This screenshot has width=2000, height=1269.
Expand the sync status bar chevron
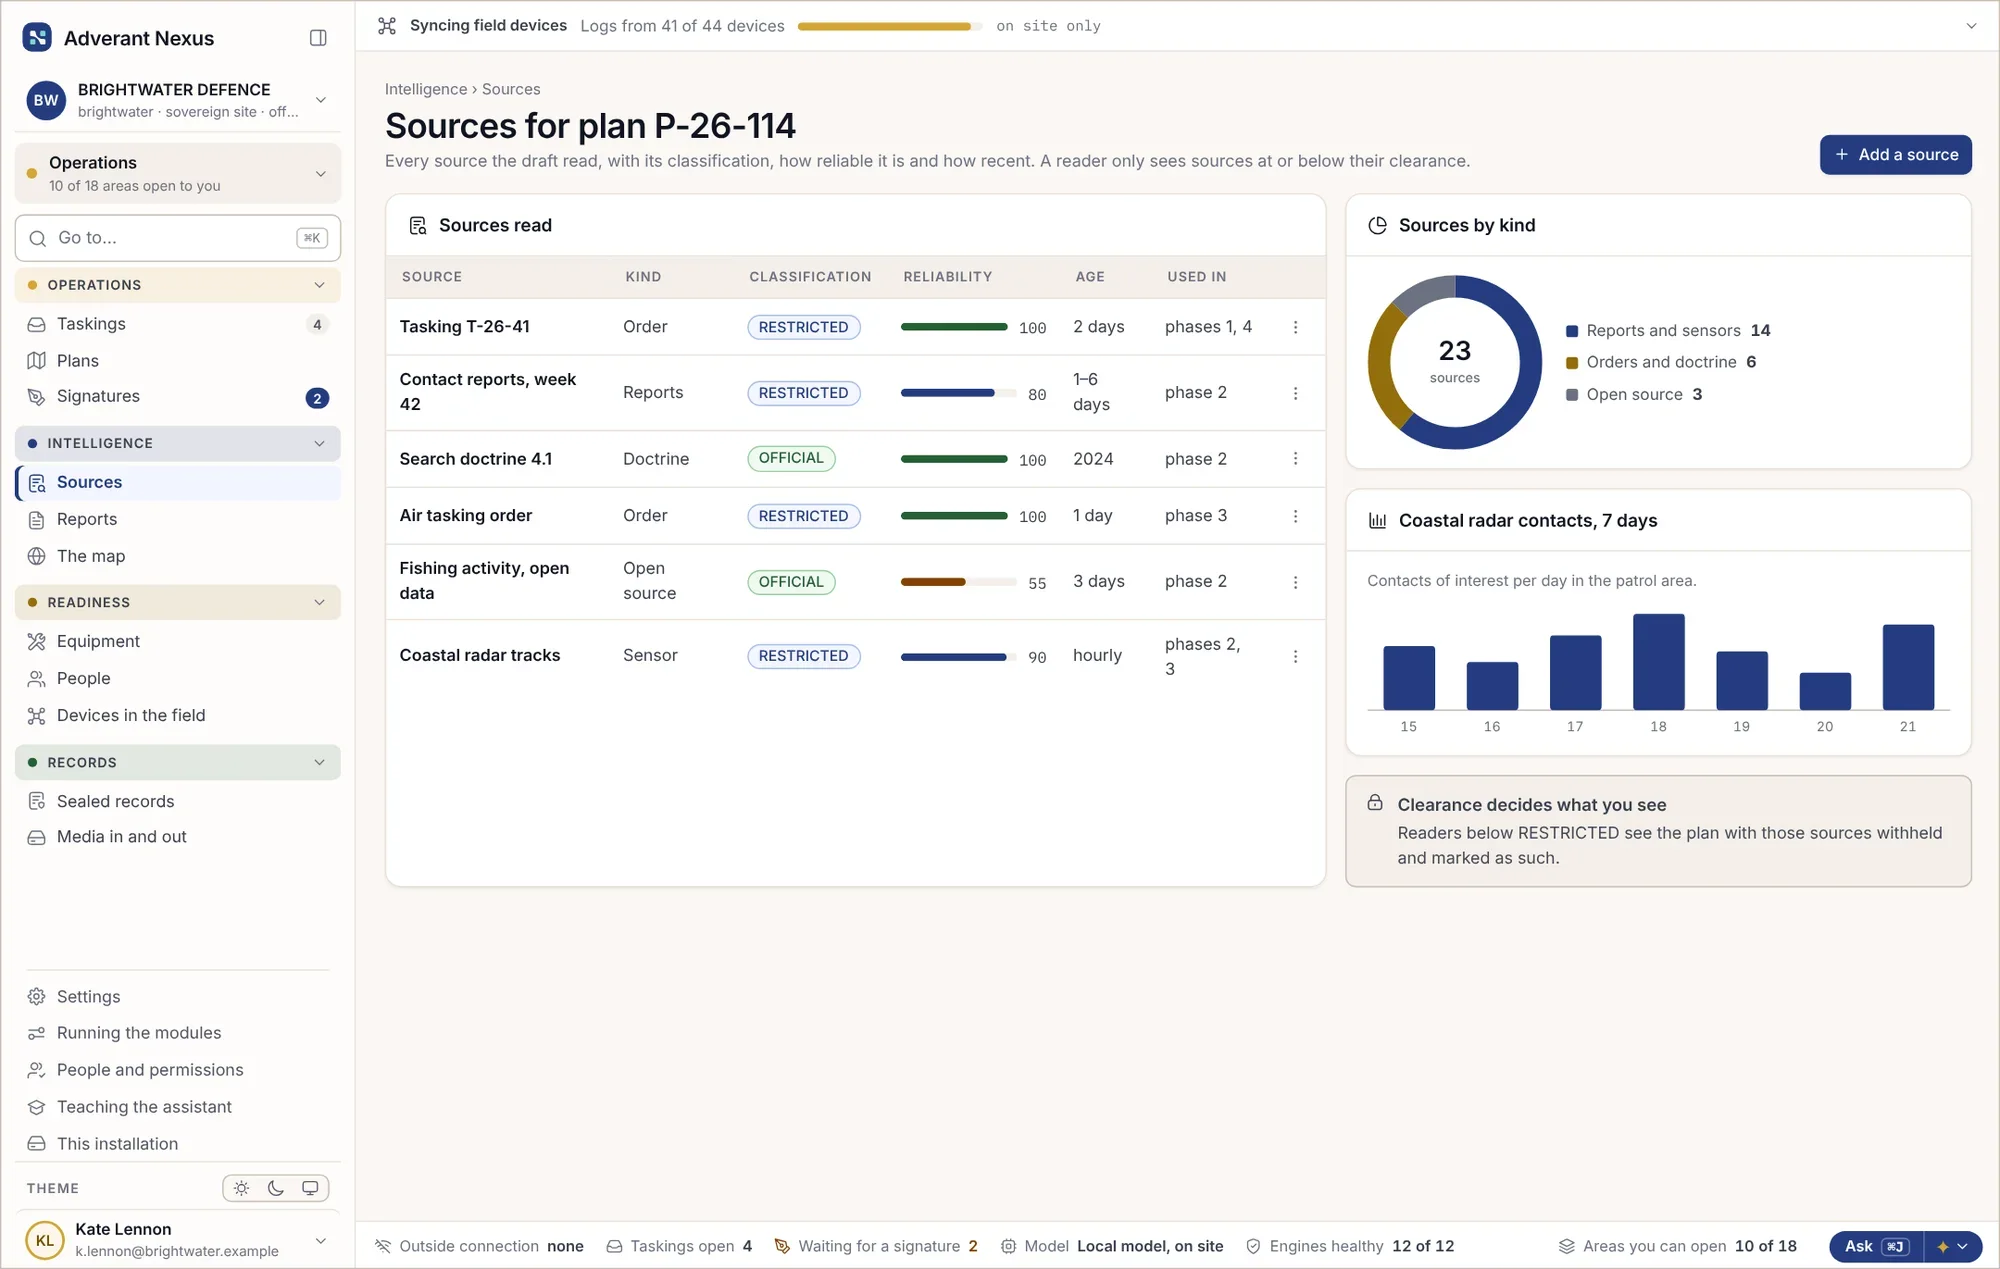pos(1971,26)
